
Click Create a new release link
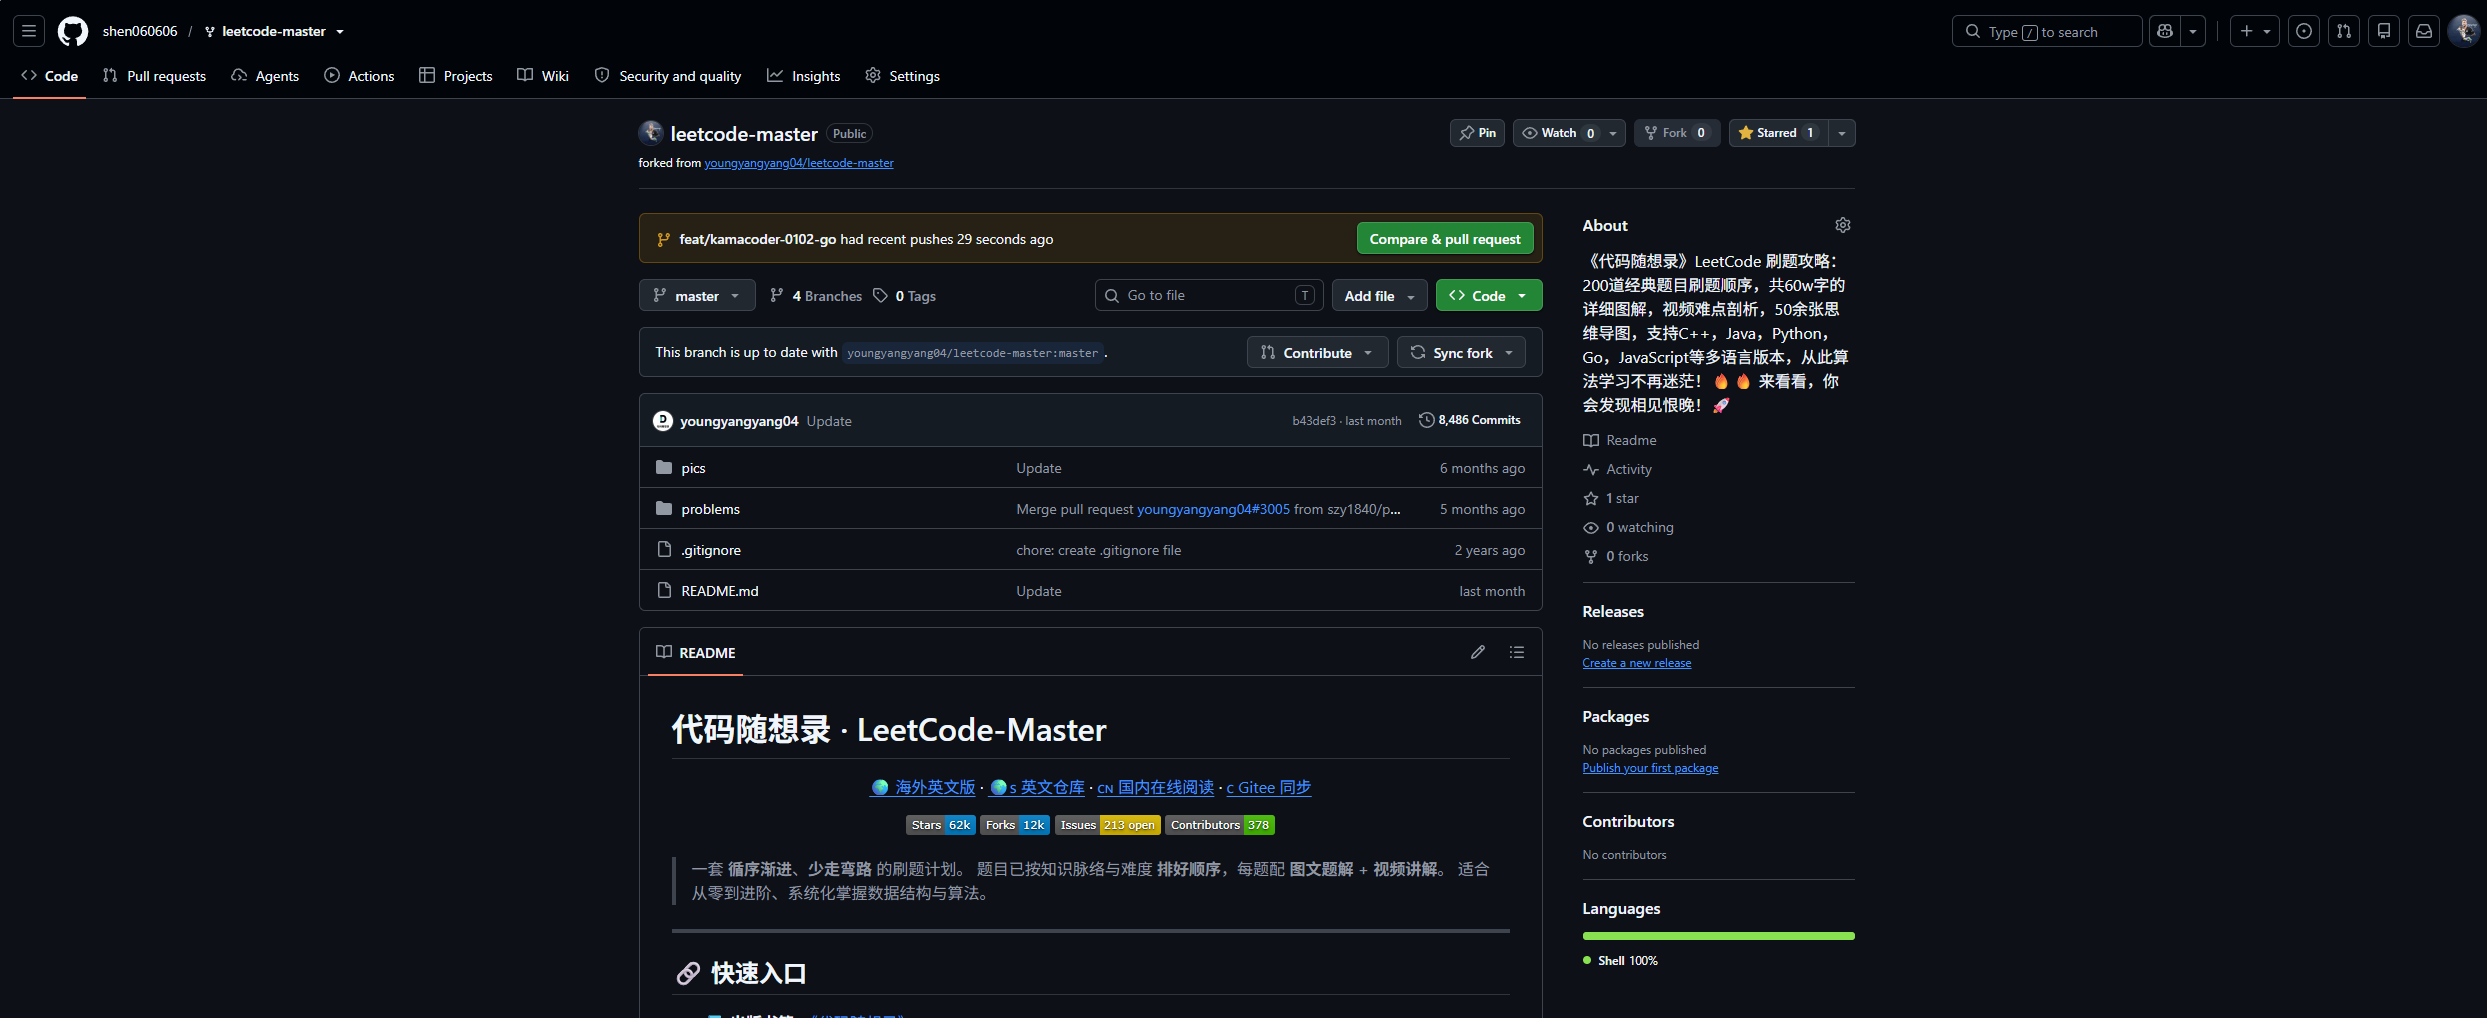pyautogui.click(x=1637, y=663)
